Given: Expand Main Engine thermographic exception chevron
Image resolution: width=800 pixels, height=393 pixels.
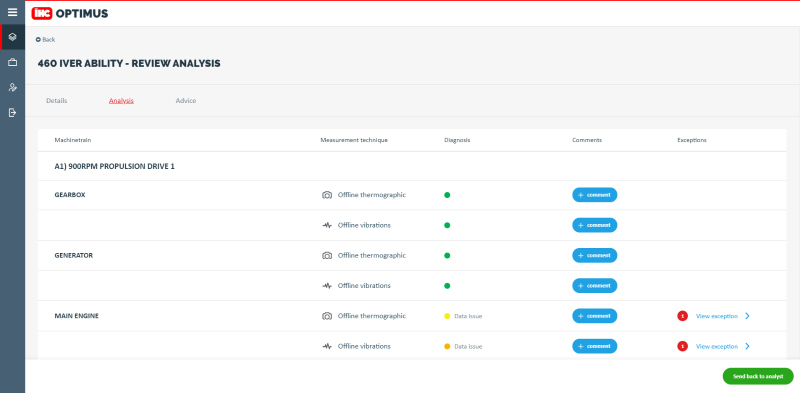Looking at the screenshot, I should pos(747,316).
